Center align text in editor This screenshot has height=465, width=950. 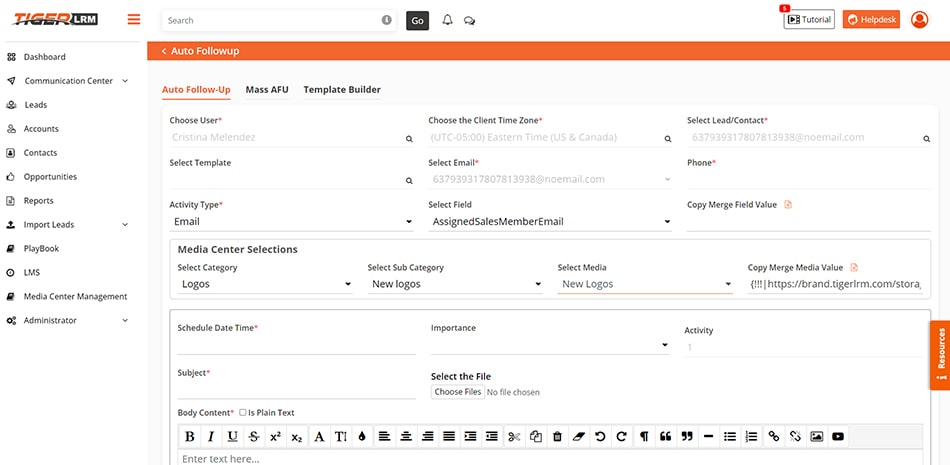pyautogui.click(x=406, y=436)
